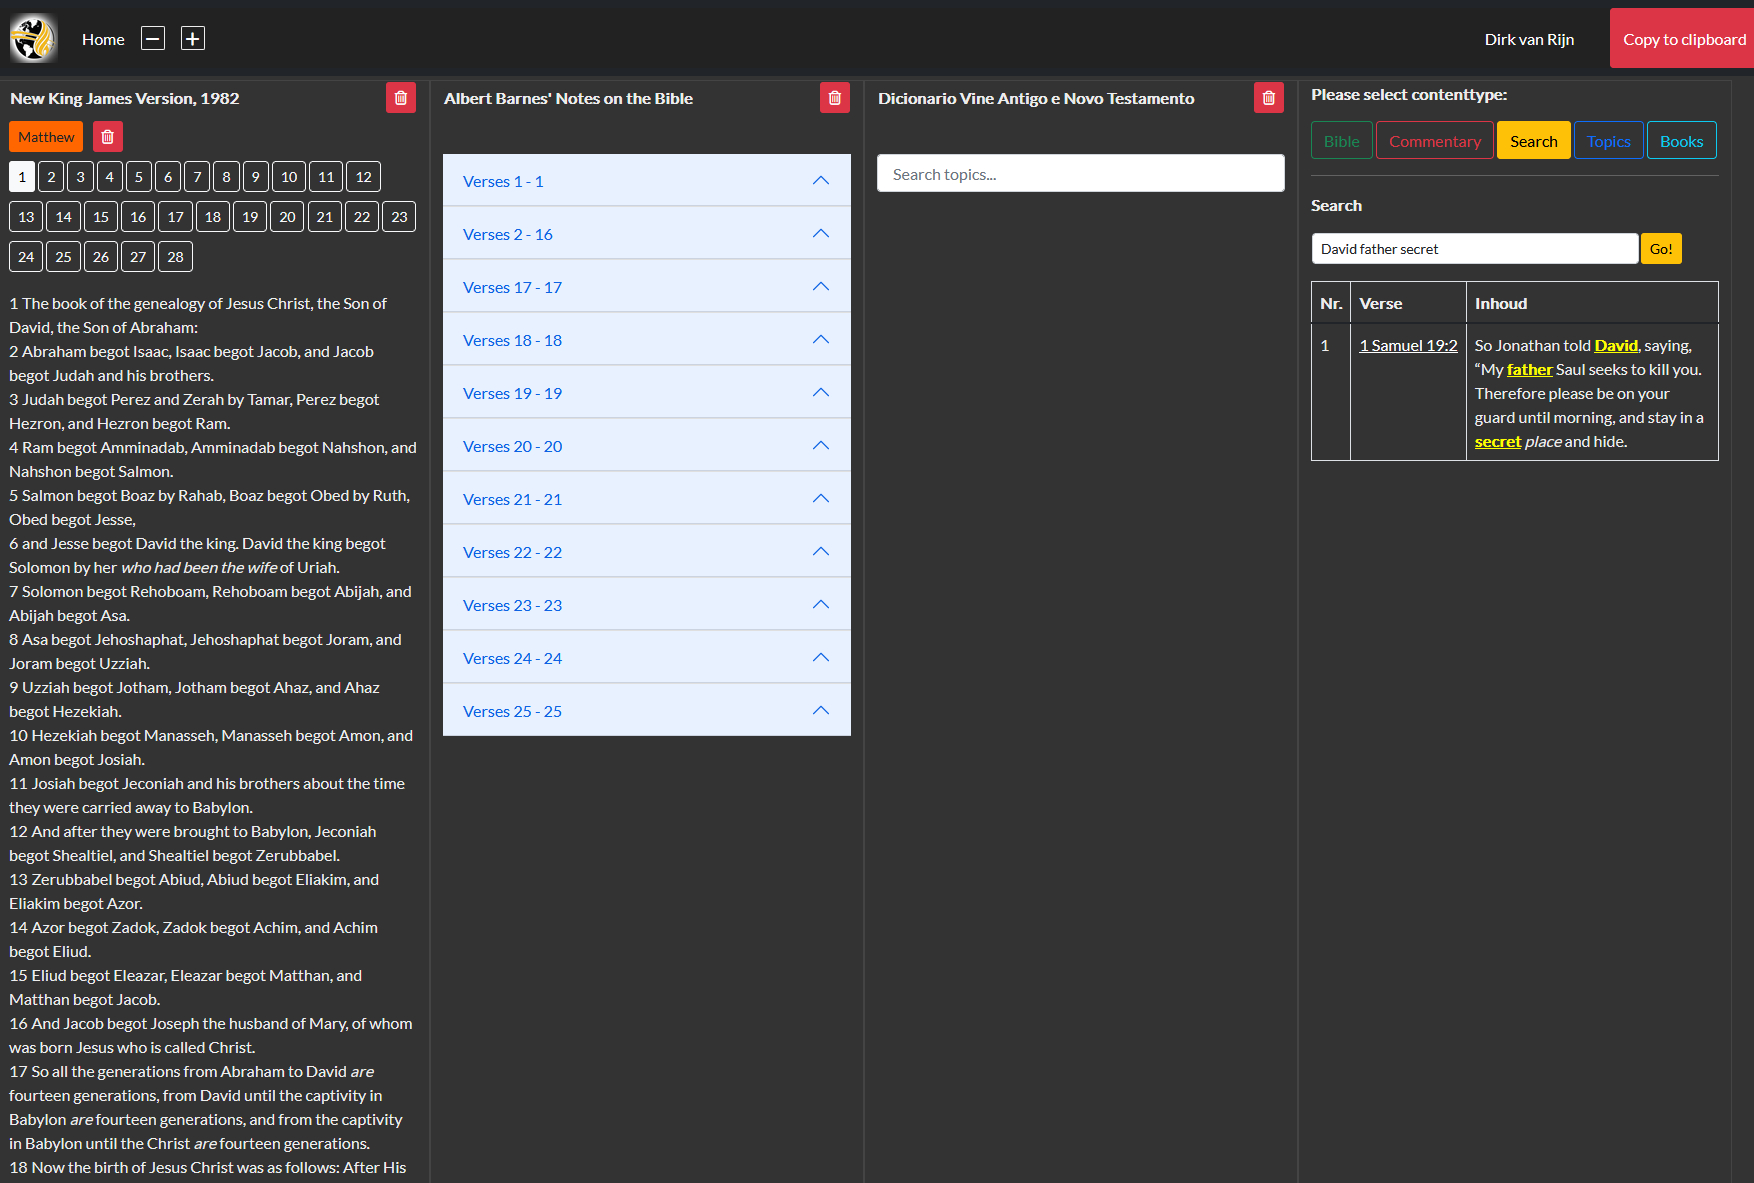
Task: Select the Books content type
Action: 1681,141
